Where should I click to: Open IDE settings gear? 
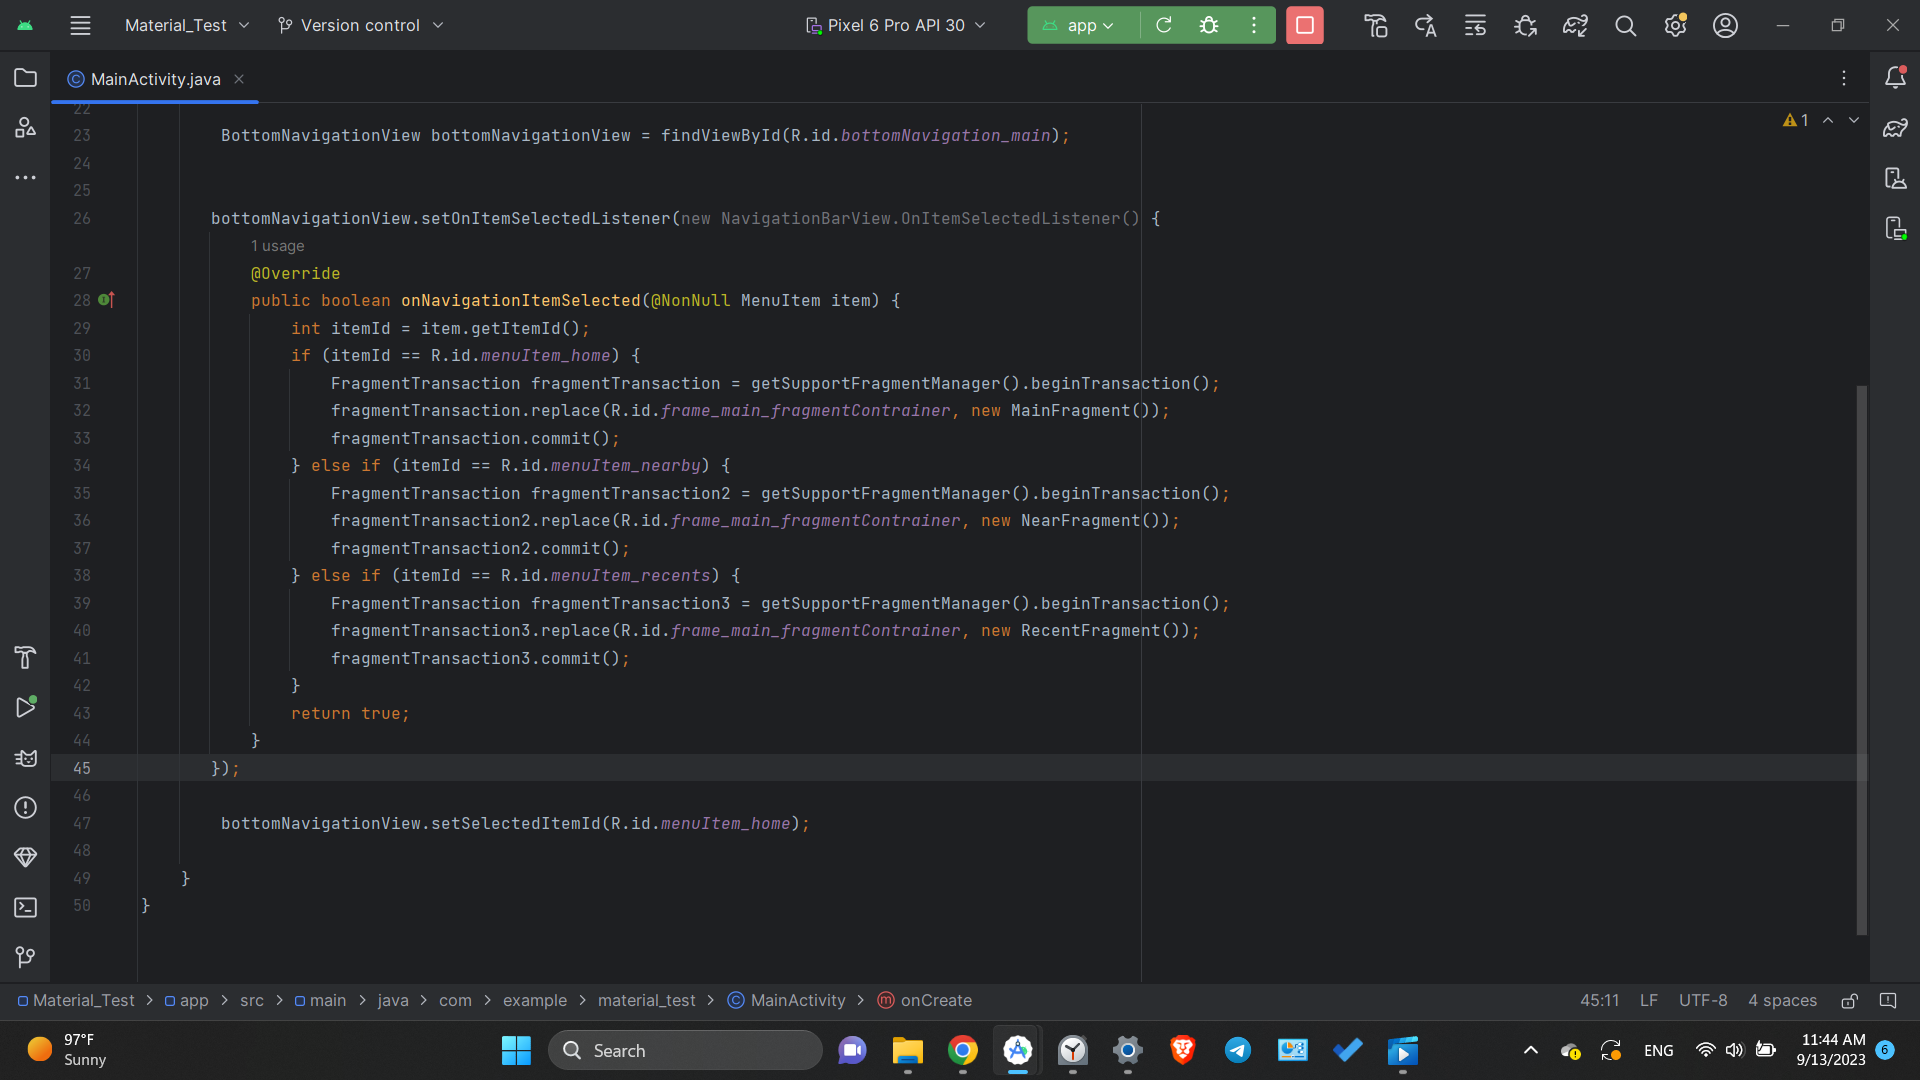point(1675,25)
